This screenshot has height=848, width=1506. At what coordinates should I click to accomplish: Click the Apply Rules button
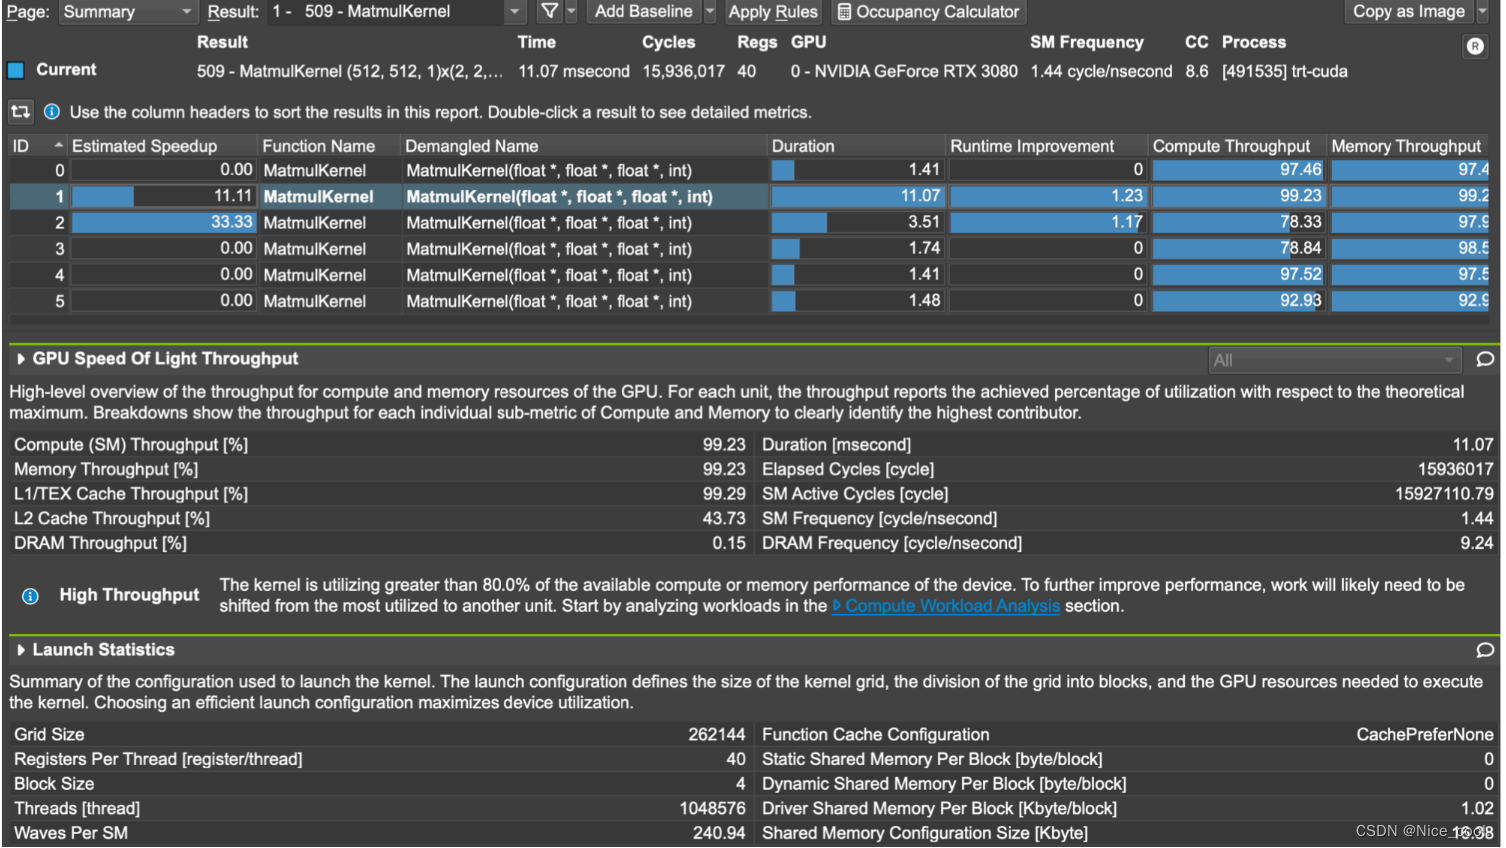point(773,12)
